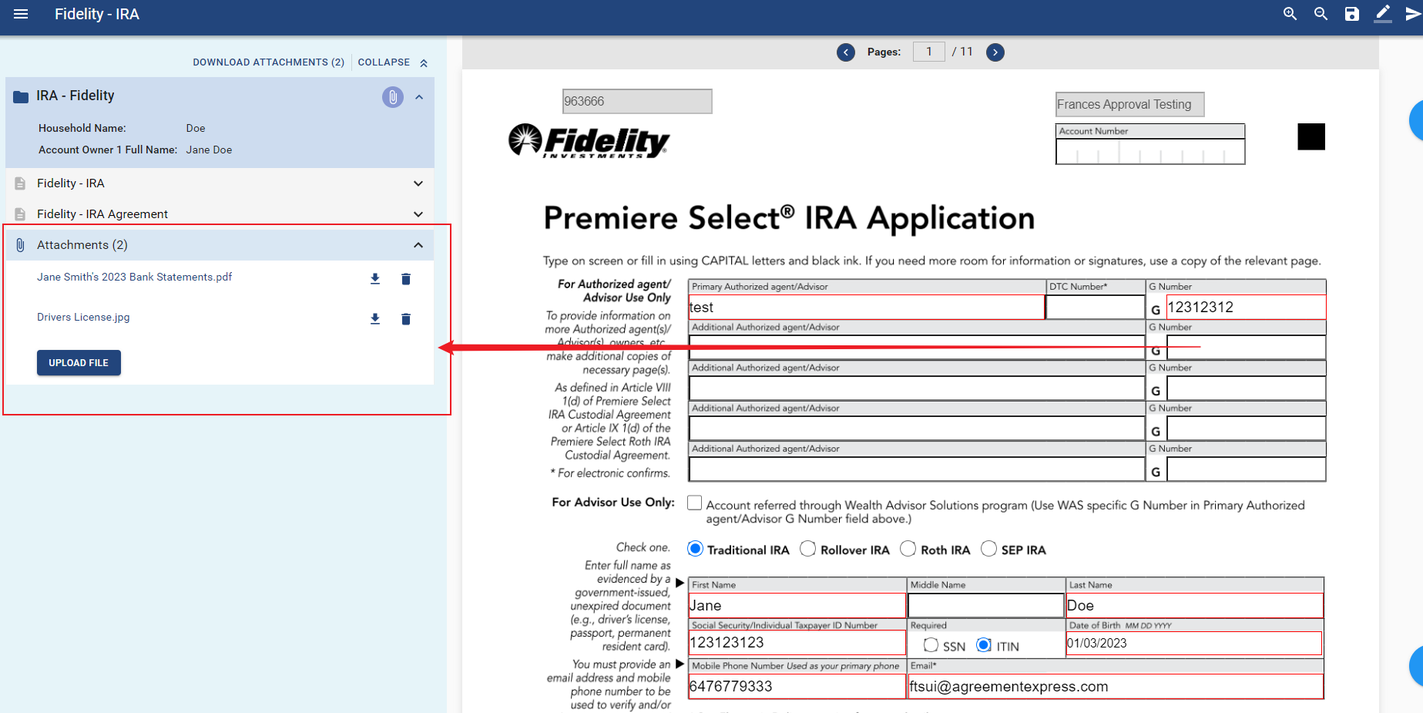Screen dimensions: 1423x713
Task: Click the page number input box
Action: tap(929, 52)
